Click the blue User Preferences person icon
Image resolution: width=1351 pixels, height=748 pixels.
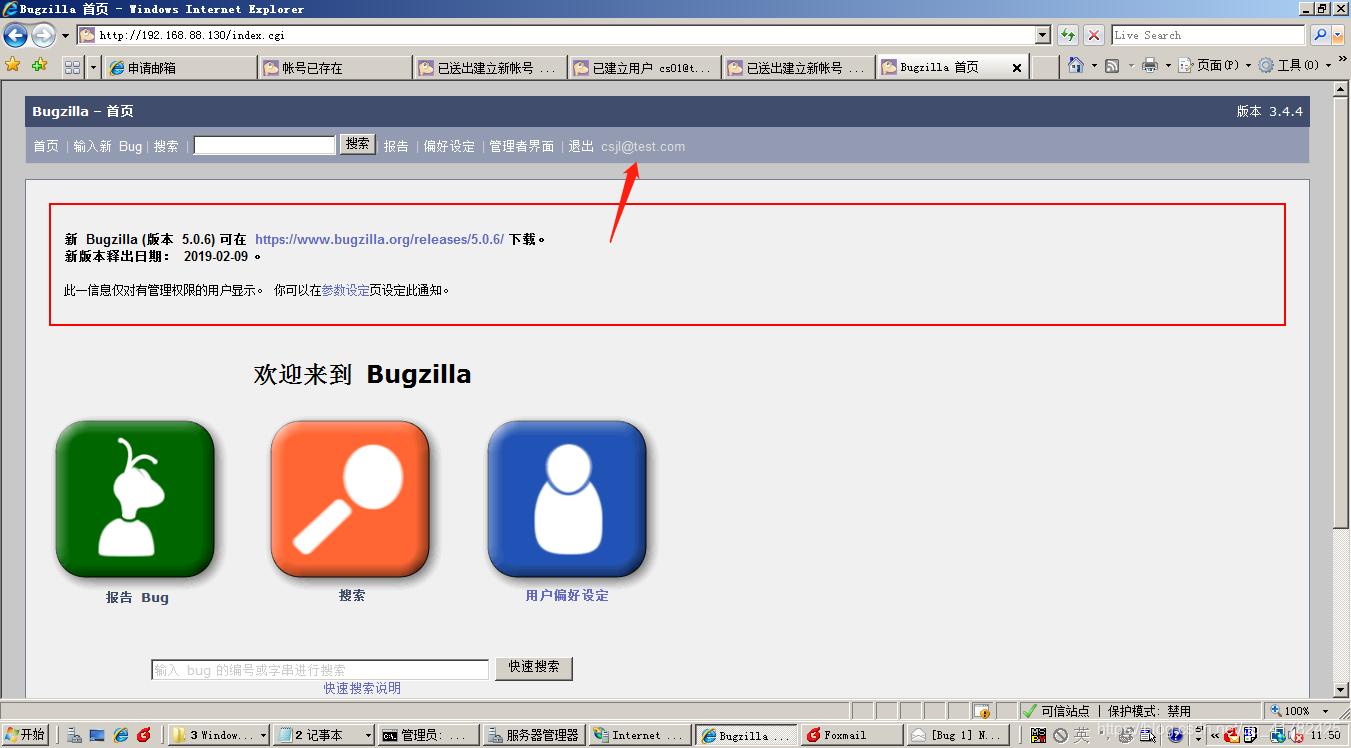coord(567,499)
